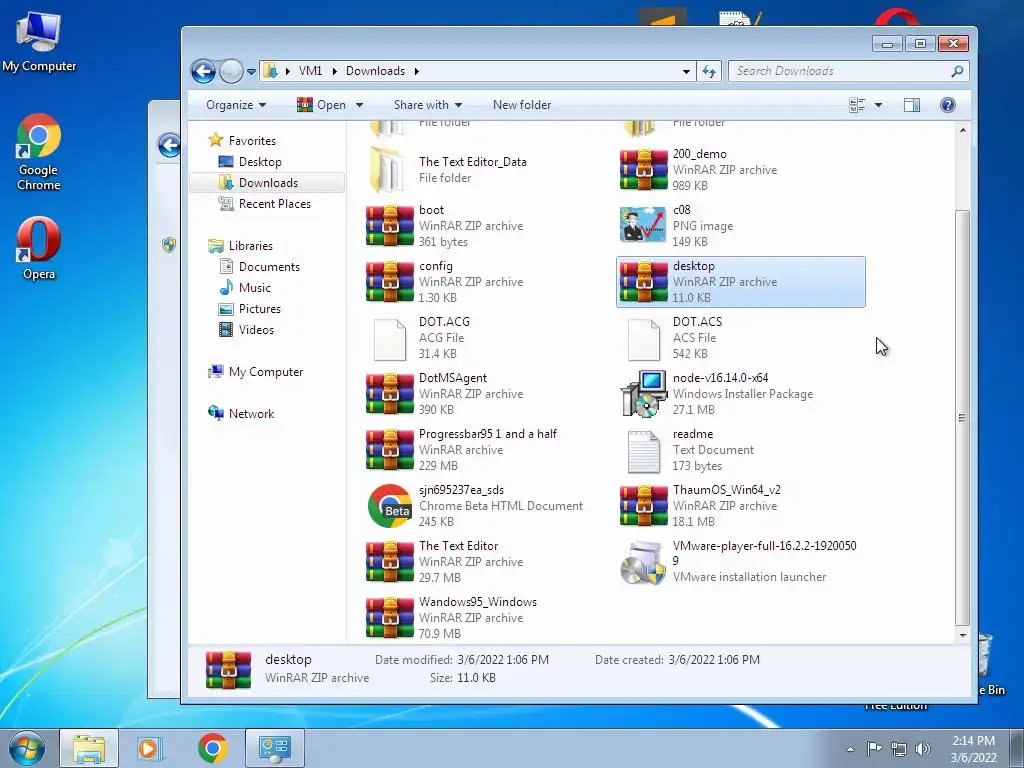This screenshot has width=1024, height=768.
Task: Click the Forward navigation arrow button
Action: pos(231,71)
